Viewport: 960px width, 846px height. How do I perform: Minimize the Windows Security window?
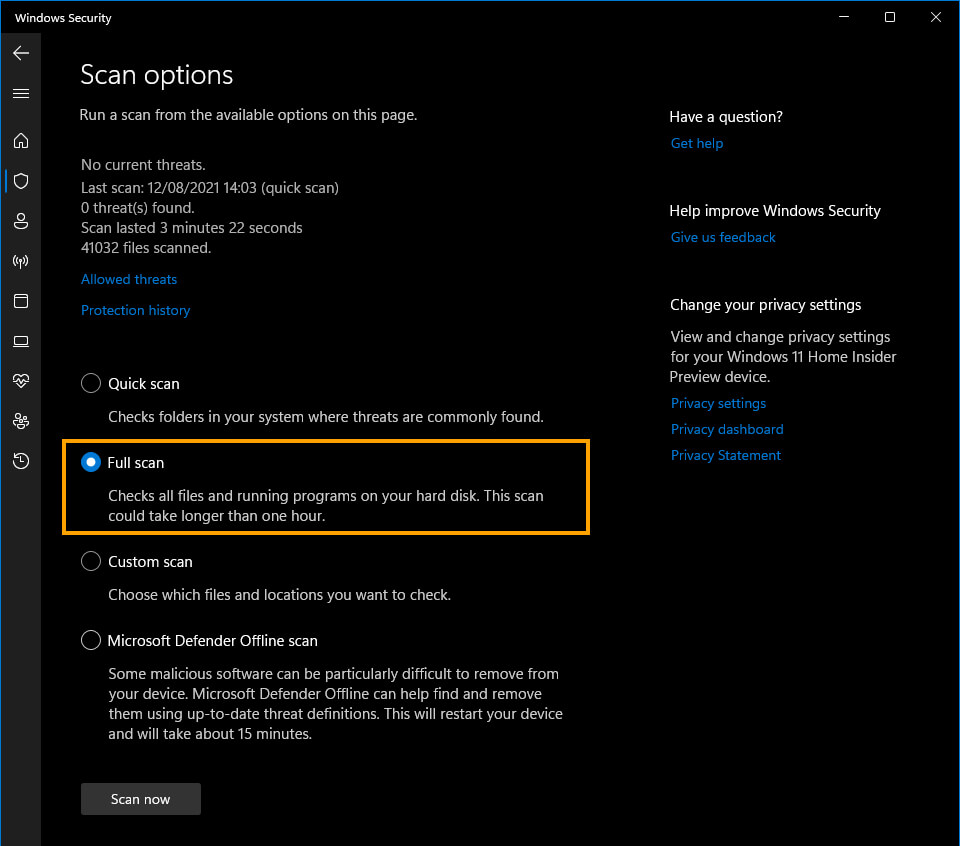coord(844,17)
